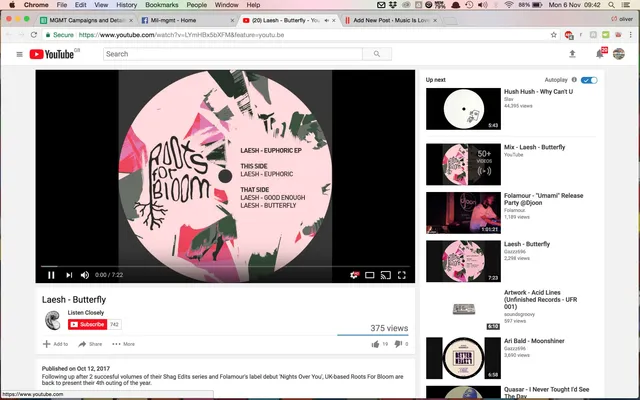640x400 pixels.
Task: Open the Add to playlist dropdown
Action: click(56, 344)
